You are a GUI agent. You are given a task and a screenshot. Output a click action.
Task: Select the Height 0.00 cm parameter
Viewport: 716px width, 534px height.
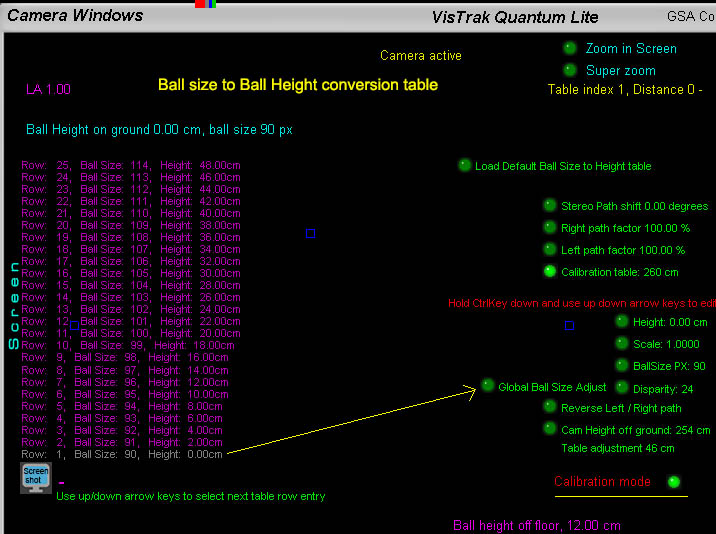(622, 322)
